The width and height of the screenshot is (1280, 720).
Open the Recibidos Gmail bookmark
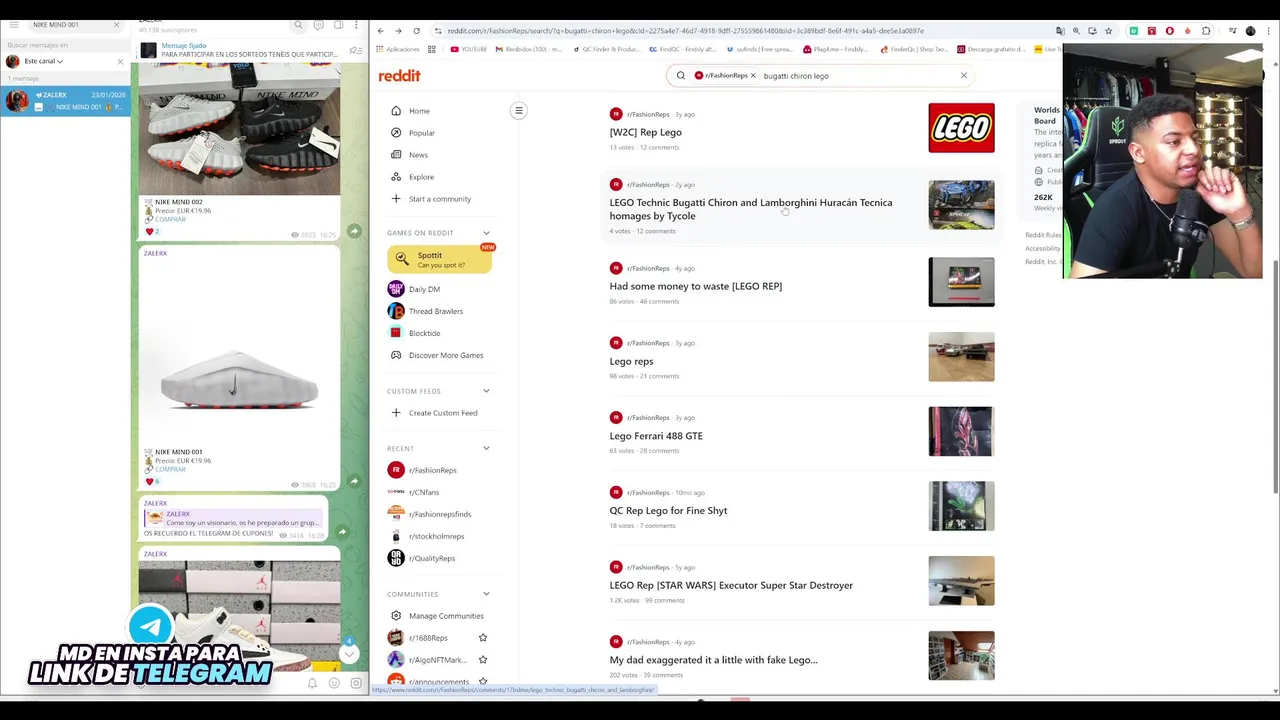pos(530,49)
